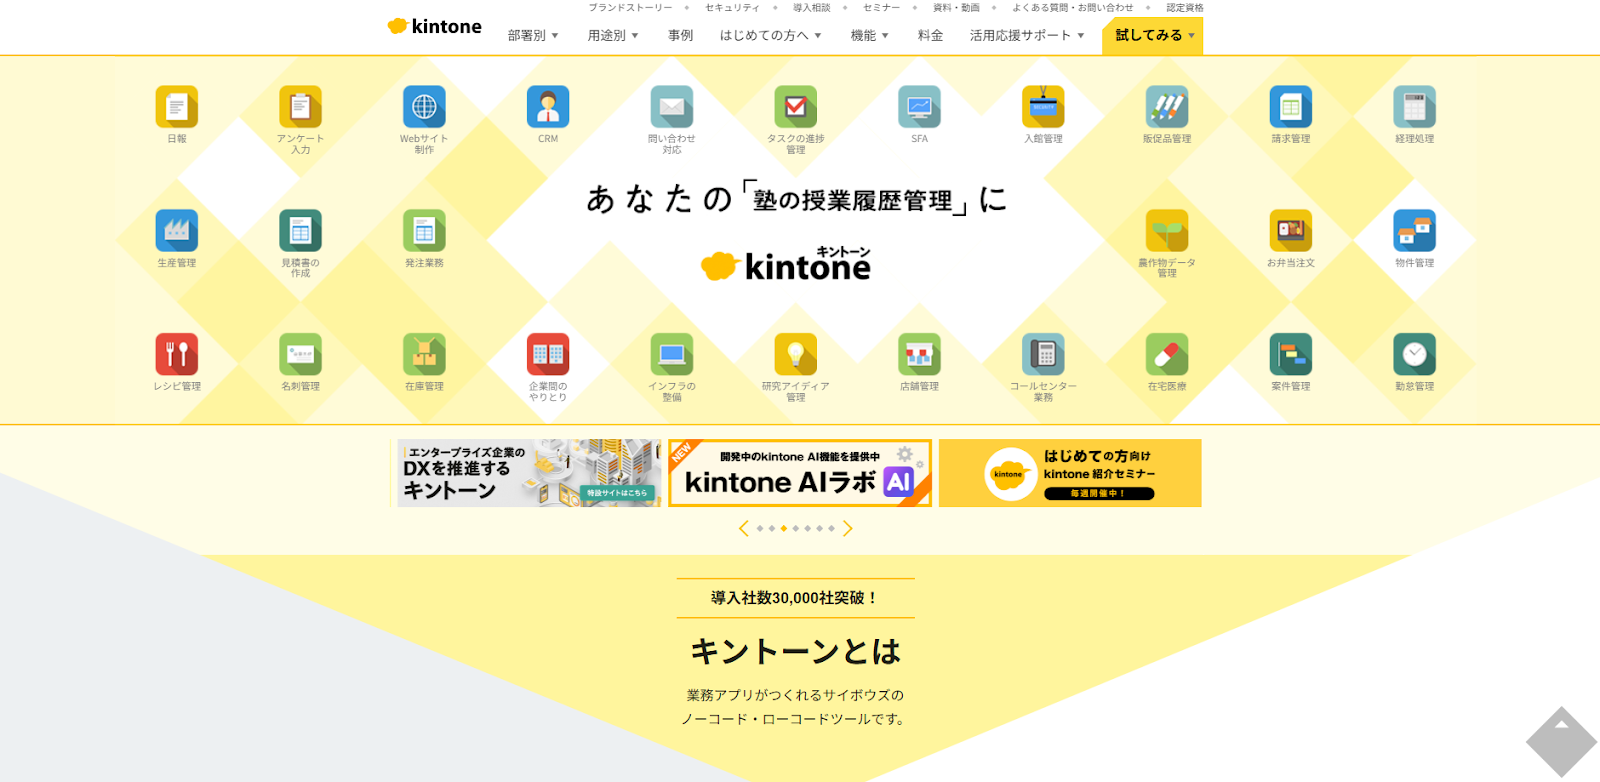Open the 名刺管理 card icon

tap(300, 354)
